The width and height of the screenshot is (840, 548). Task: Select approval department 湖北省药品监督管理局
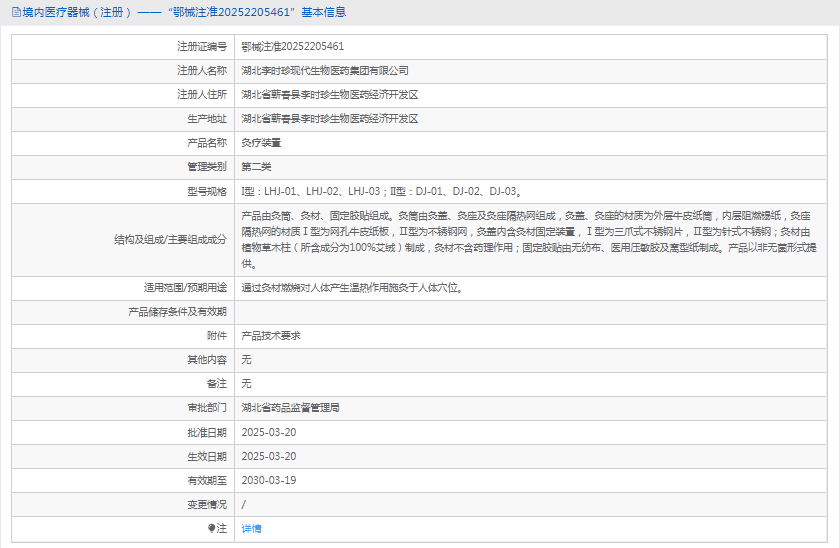(x=290, y=408)
